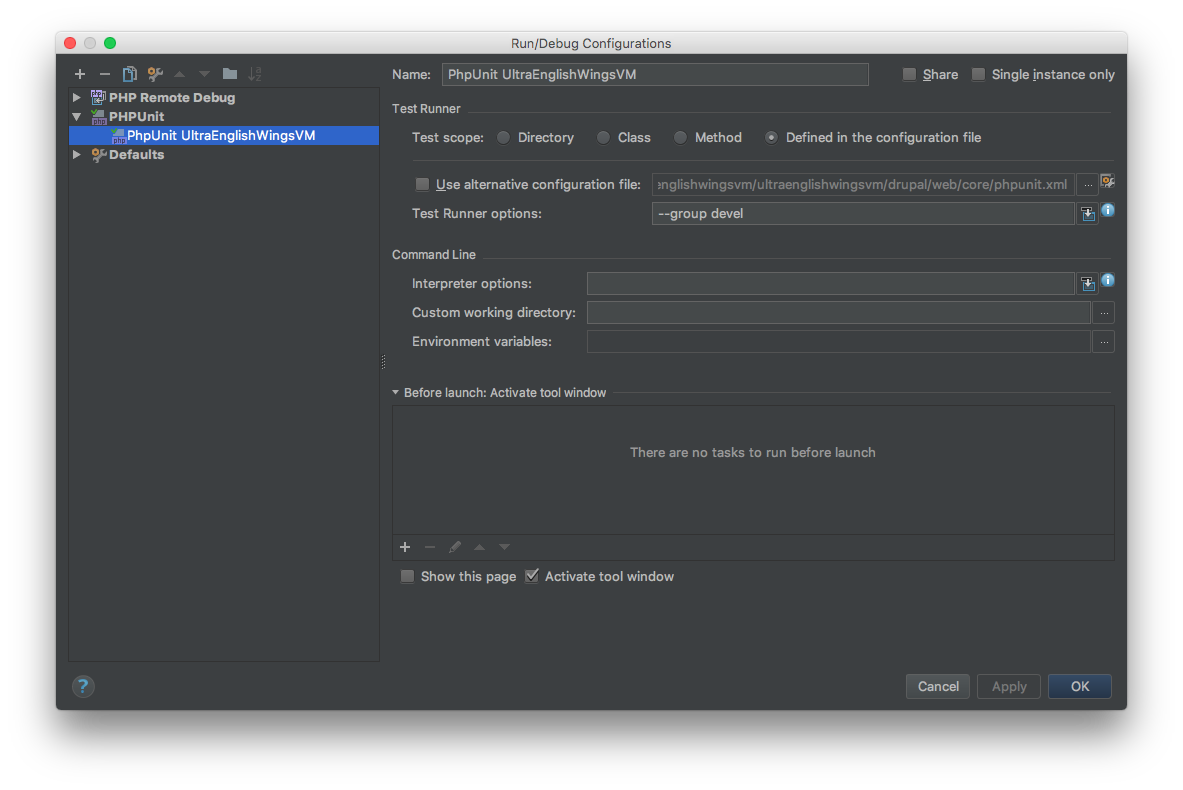The image size is (1183, 790).
Task: Remove selected configuration with minus icon
Action: [105, 74]
